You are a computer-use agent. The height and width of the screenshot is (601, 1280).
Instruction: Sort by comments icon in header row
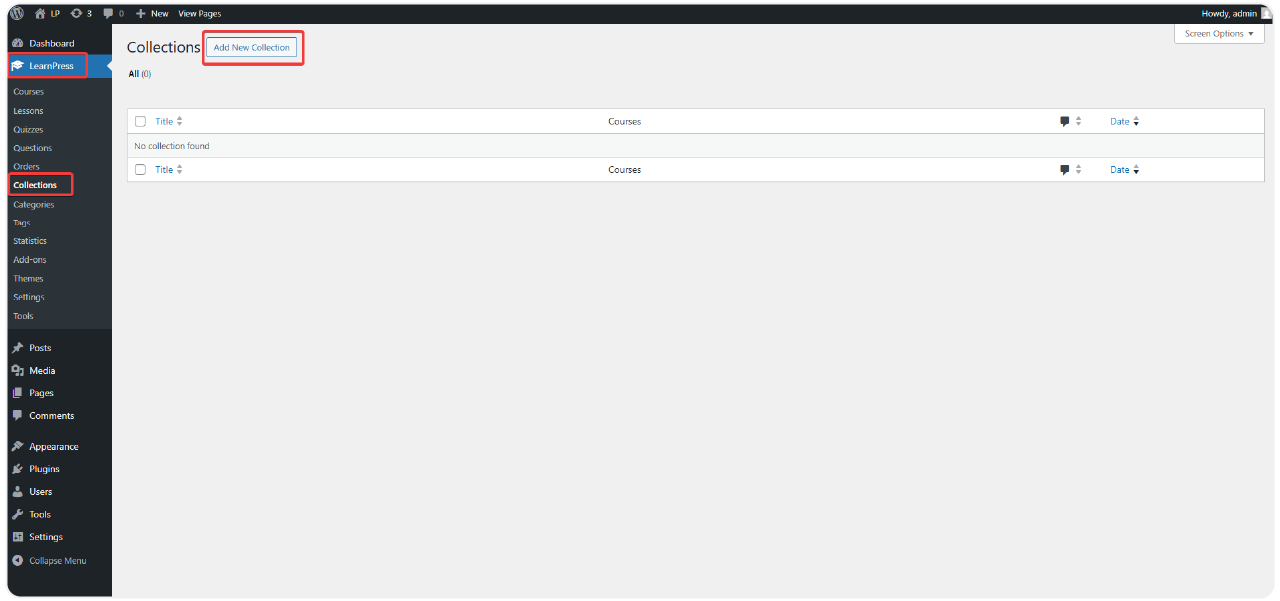pos(1065,121)
